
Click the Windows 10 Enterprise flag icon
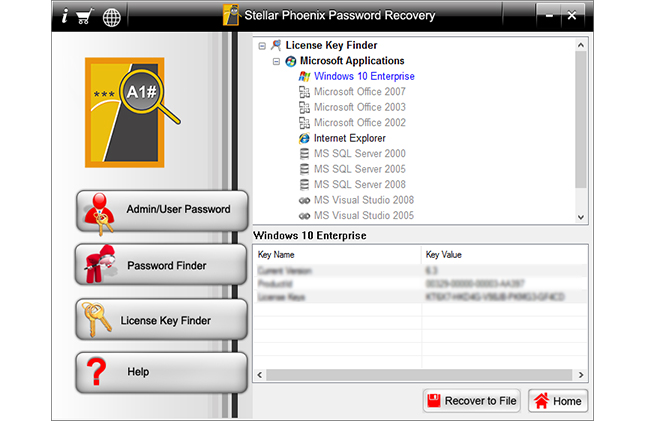point(304,77)
